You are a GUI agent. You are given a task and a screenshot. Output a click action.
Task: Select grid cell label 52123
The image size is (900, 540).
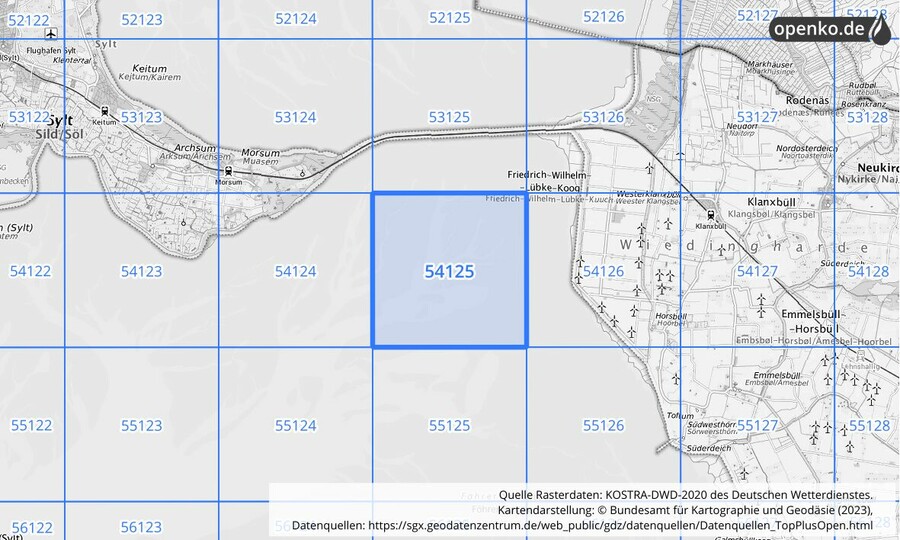coord(141,20)
